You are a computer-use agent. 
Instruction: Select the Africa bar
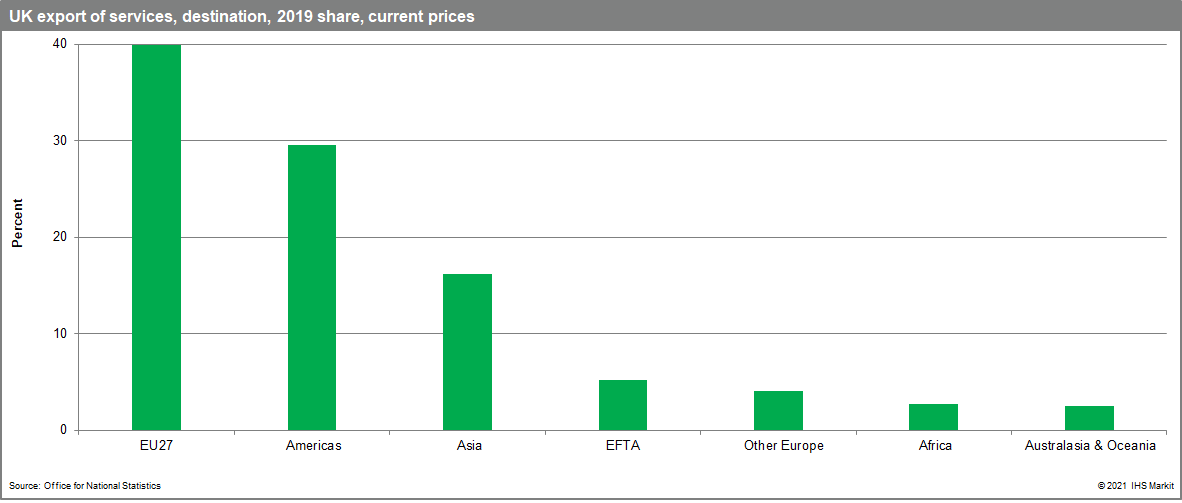tap(934, 416)
